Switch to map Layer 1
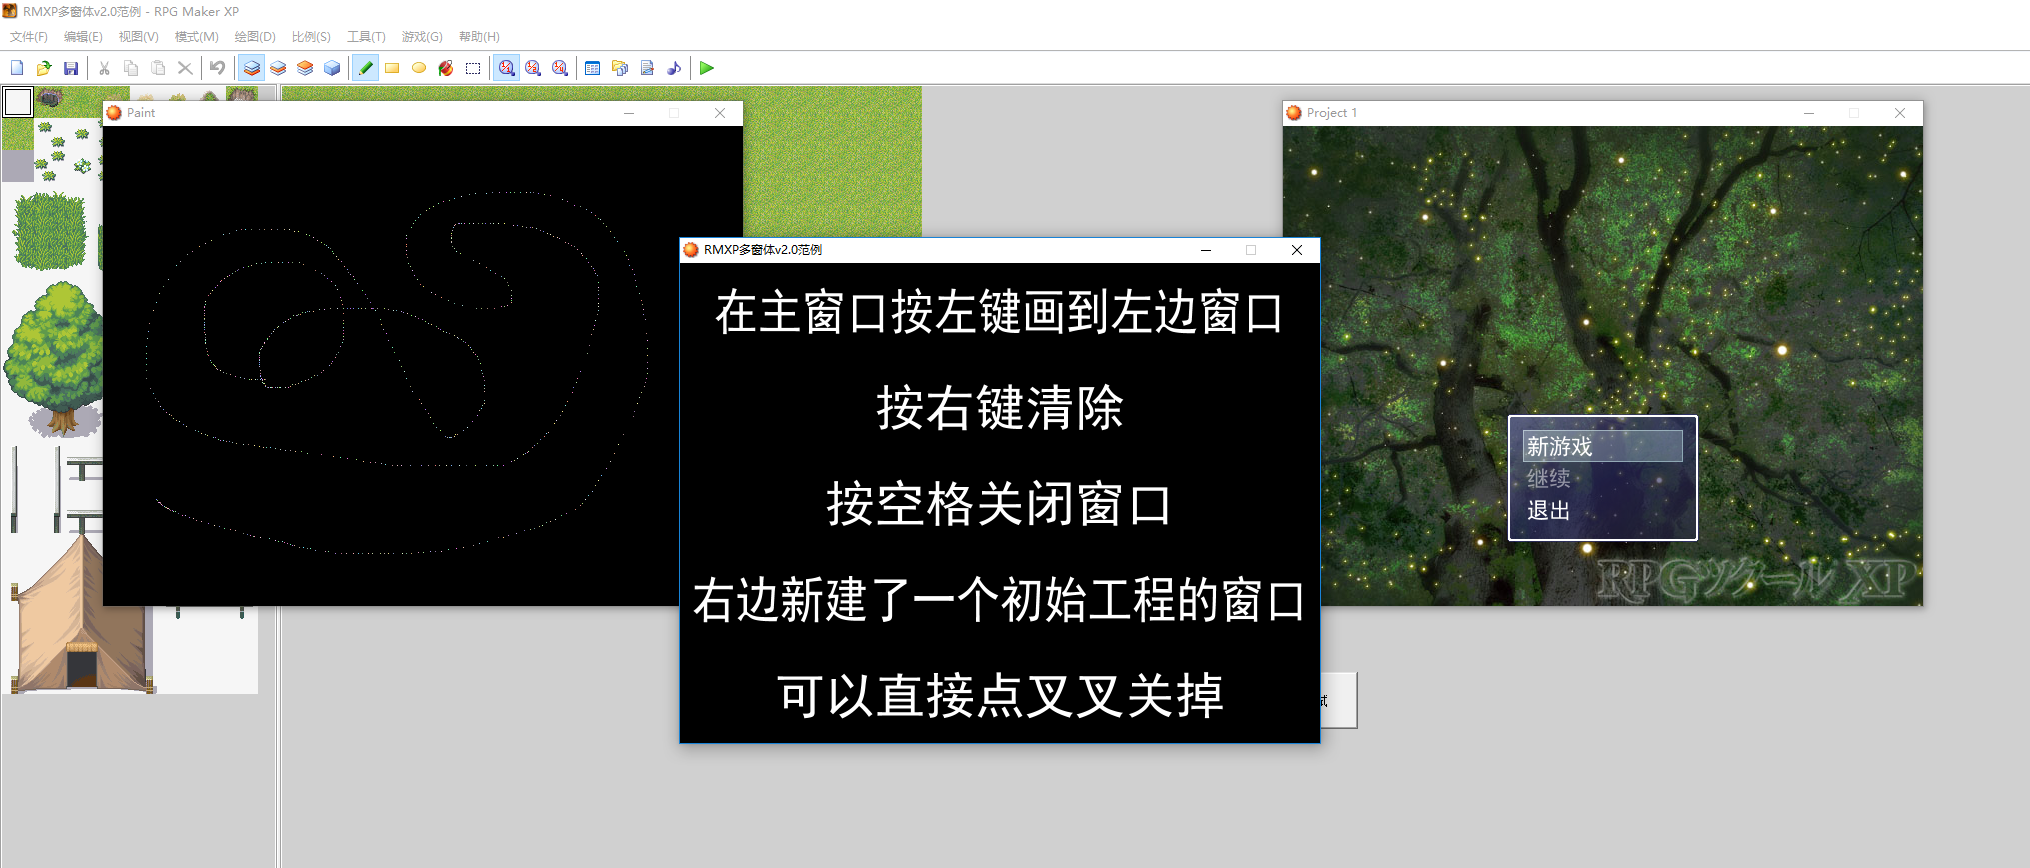The image size is (2030, 868). (252, 68)
